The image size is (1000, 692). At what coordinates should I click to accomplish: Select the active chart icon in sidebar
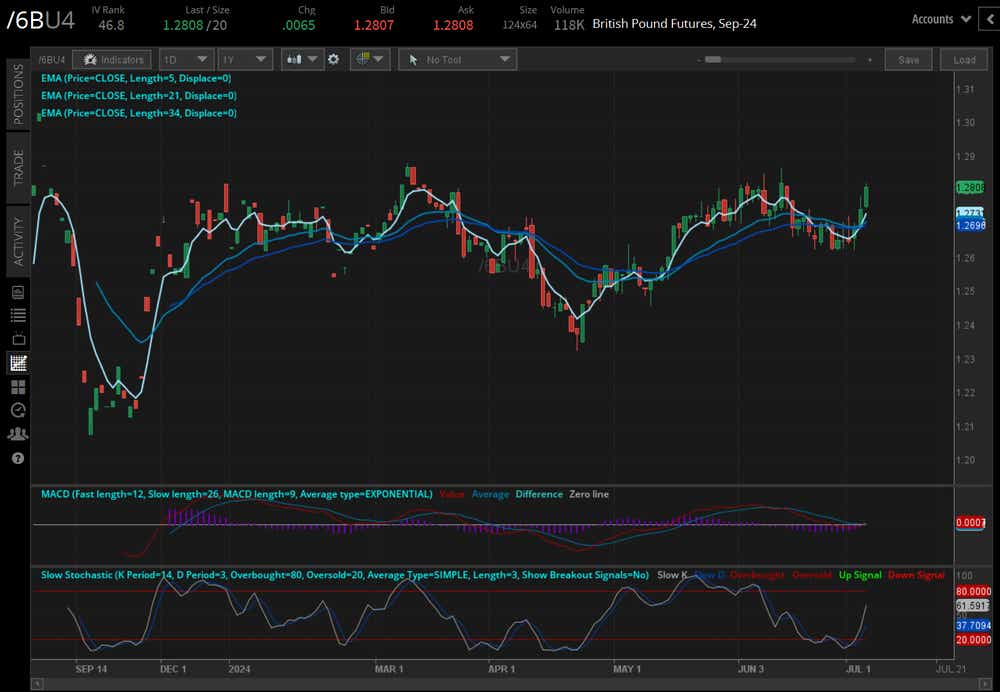point(18,363)
